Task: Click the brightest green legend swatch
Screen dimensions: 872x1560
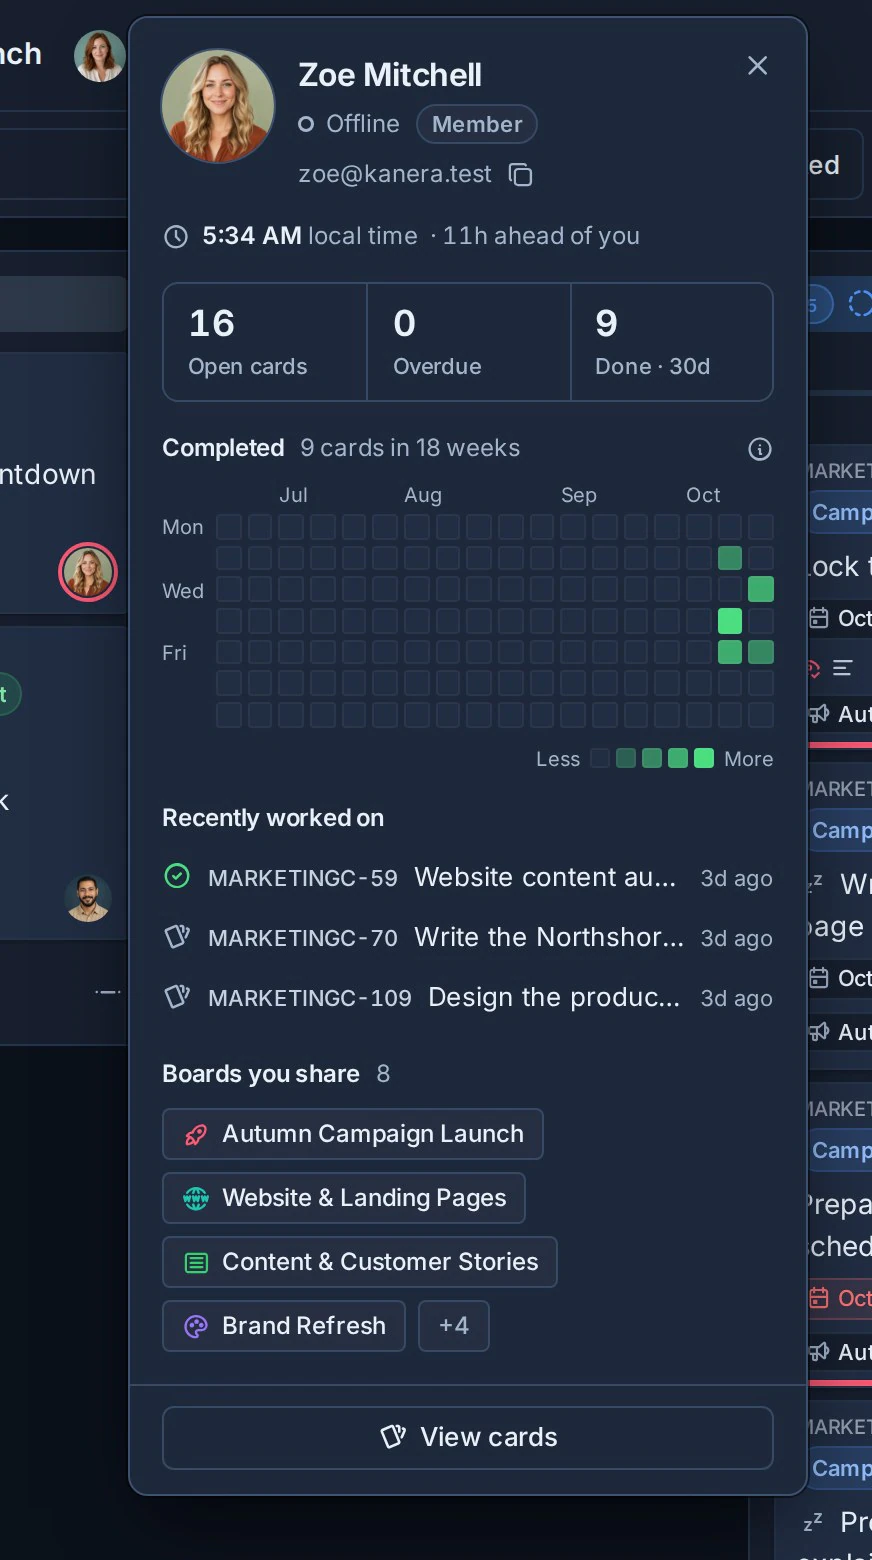Action: 704,758
